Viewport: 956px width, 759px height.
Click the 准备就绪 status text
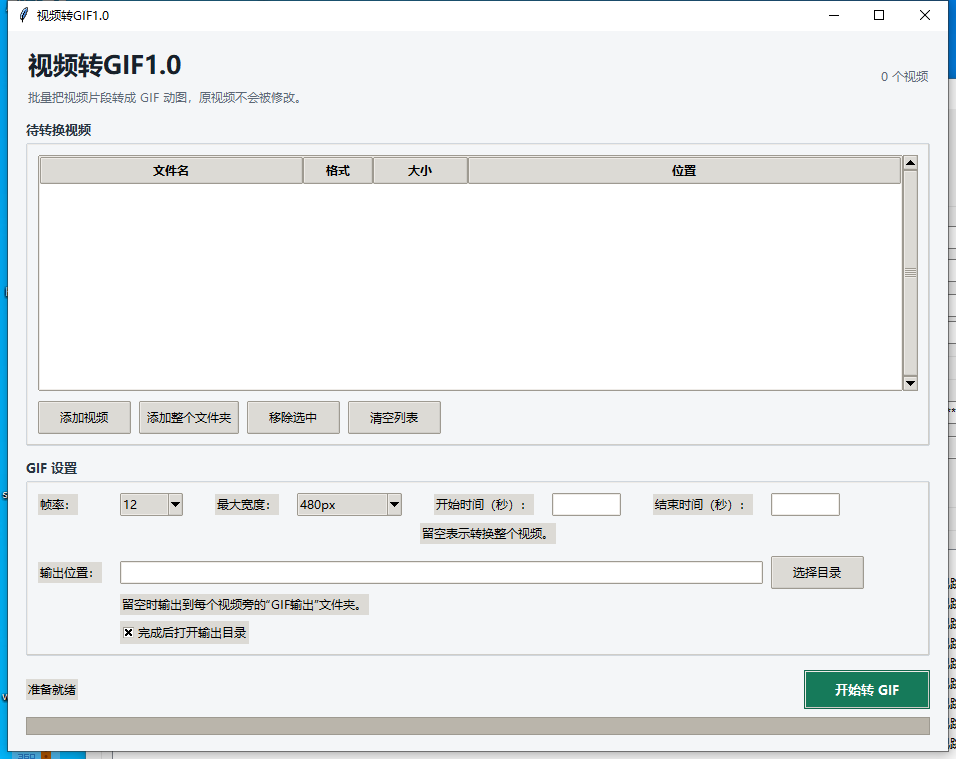coord(52,690)
